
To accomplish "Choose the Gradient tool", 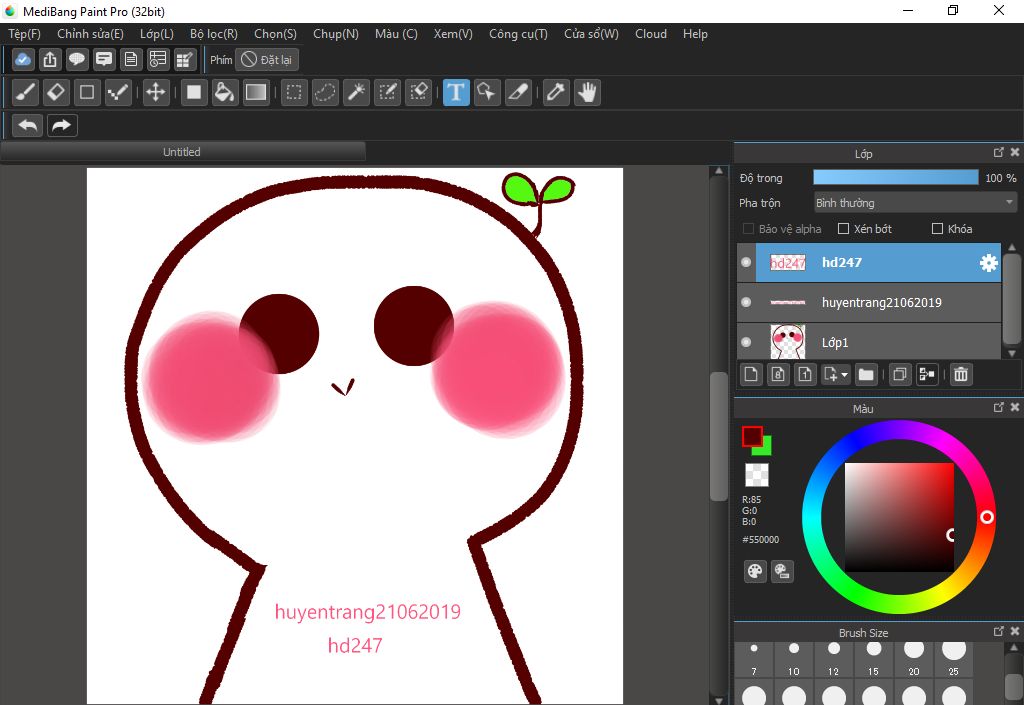I will tap(256, 93).
